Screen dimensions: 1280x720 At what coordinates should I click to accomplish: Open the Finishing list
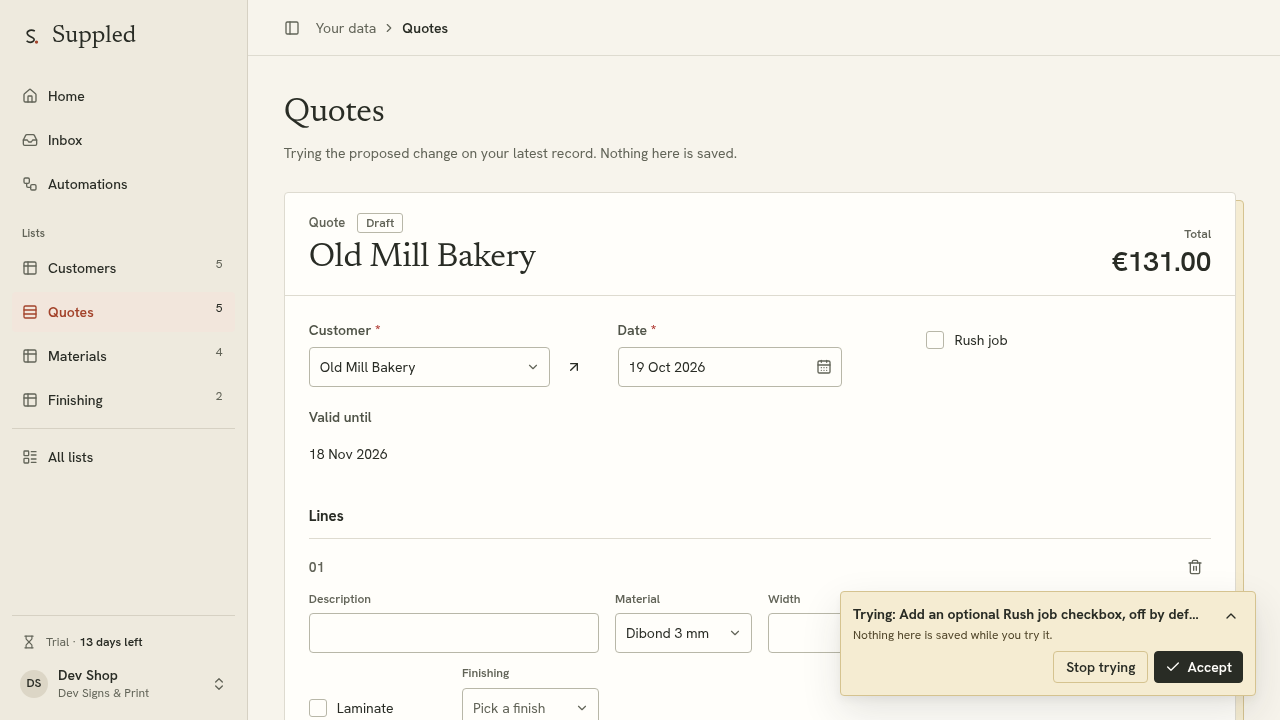pos(123,400)
